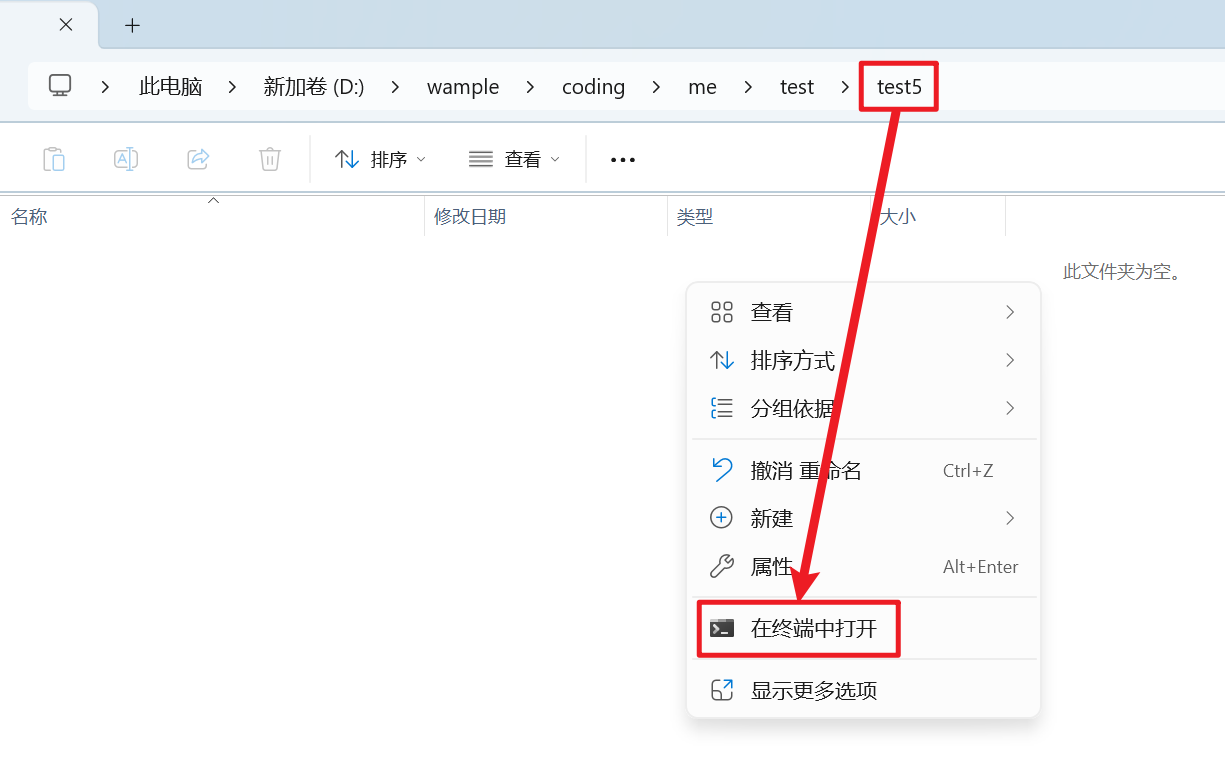Click the Share icon in the toolbar
Screen dimensions: 1225x768
[x=197, y=158]
